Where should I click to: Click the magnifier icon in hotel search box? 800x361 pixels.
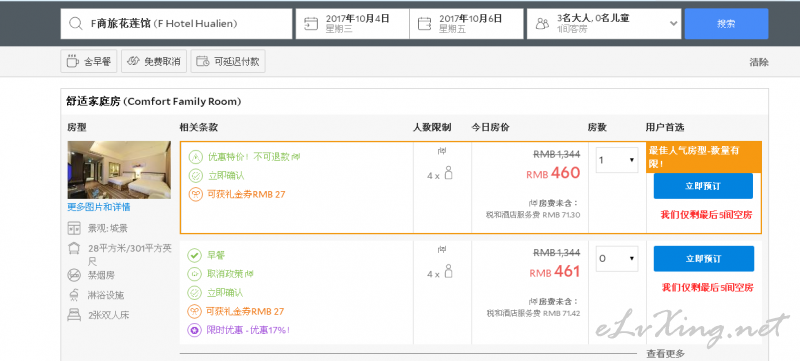click(x=76, y=23)
